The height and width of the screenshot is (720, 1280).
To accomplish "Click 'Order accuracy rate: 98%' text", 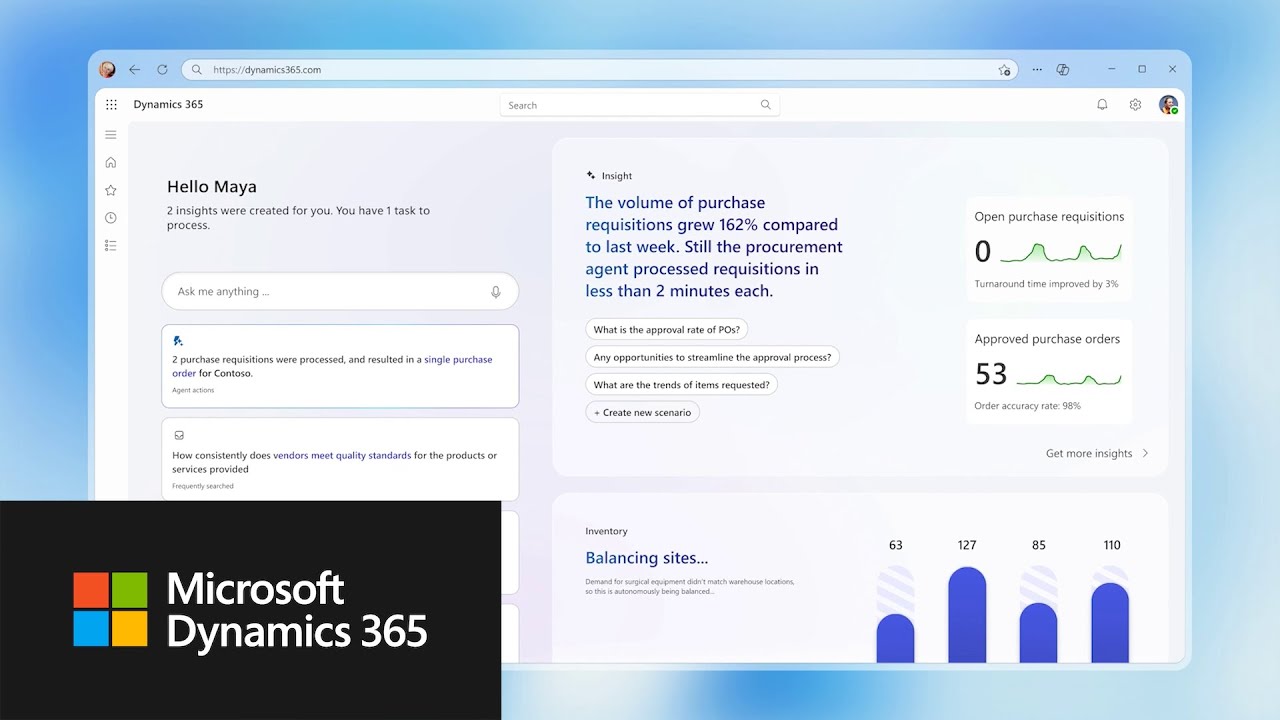I will (1027, 406).
